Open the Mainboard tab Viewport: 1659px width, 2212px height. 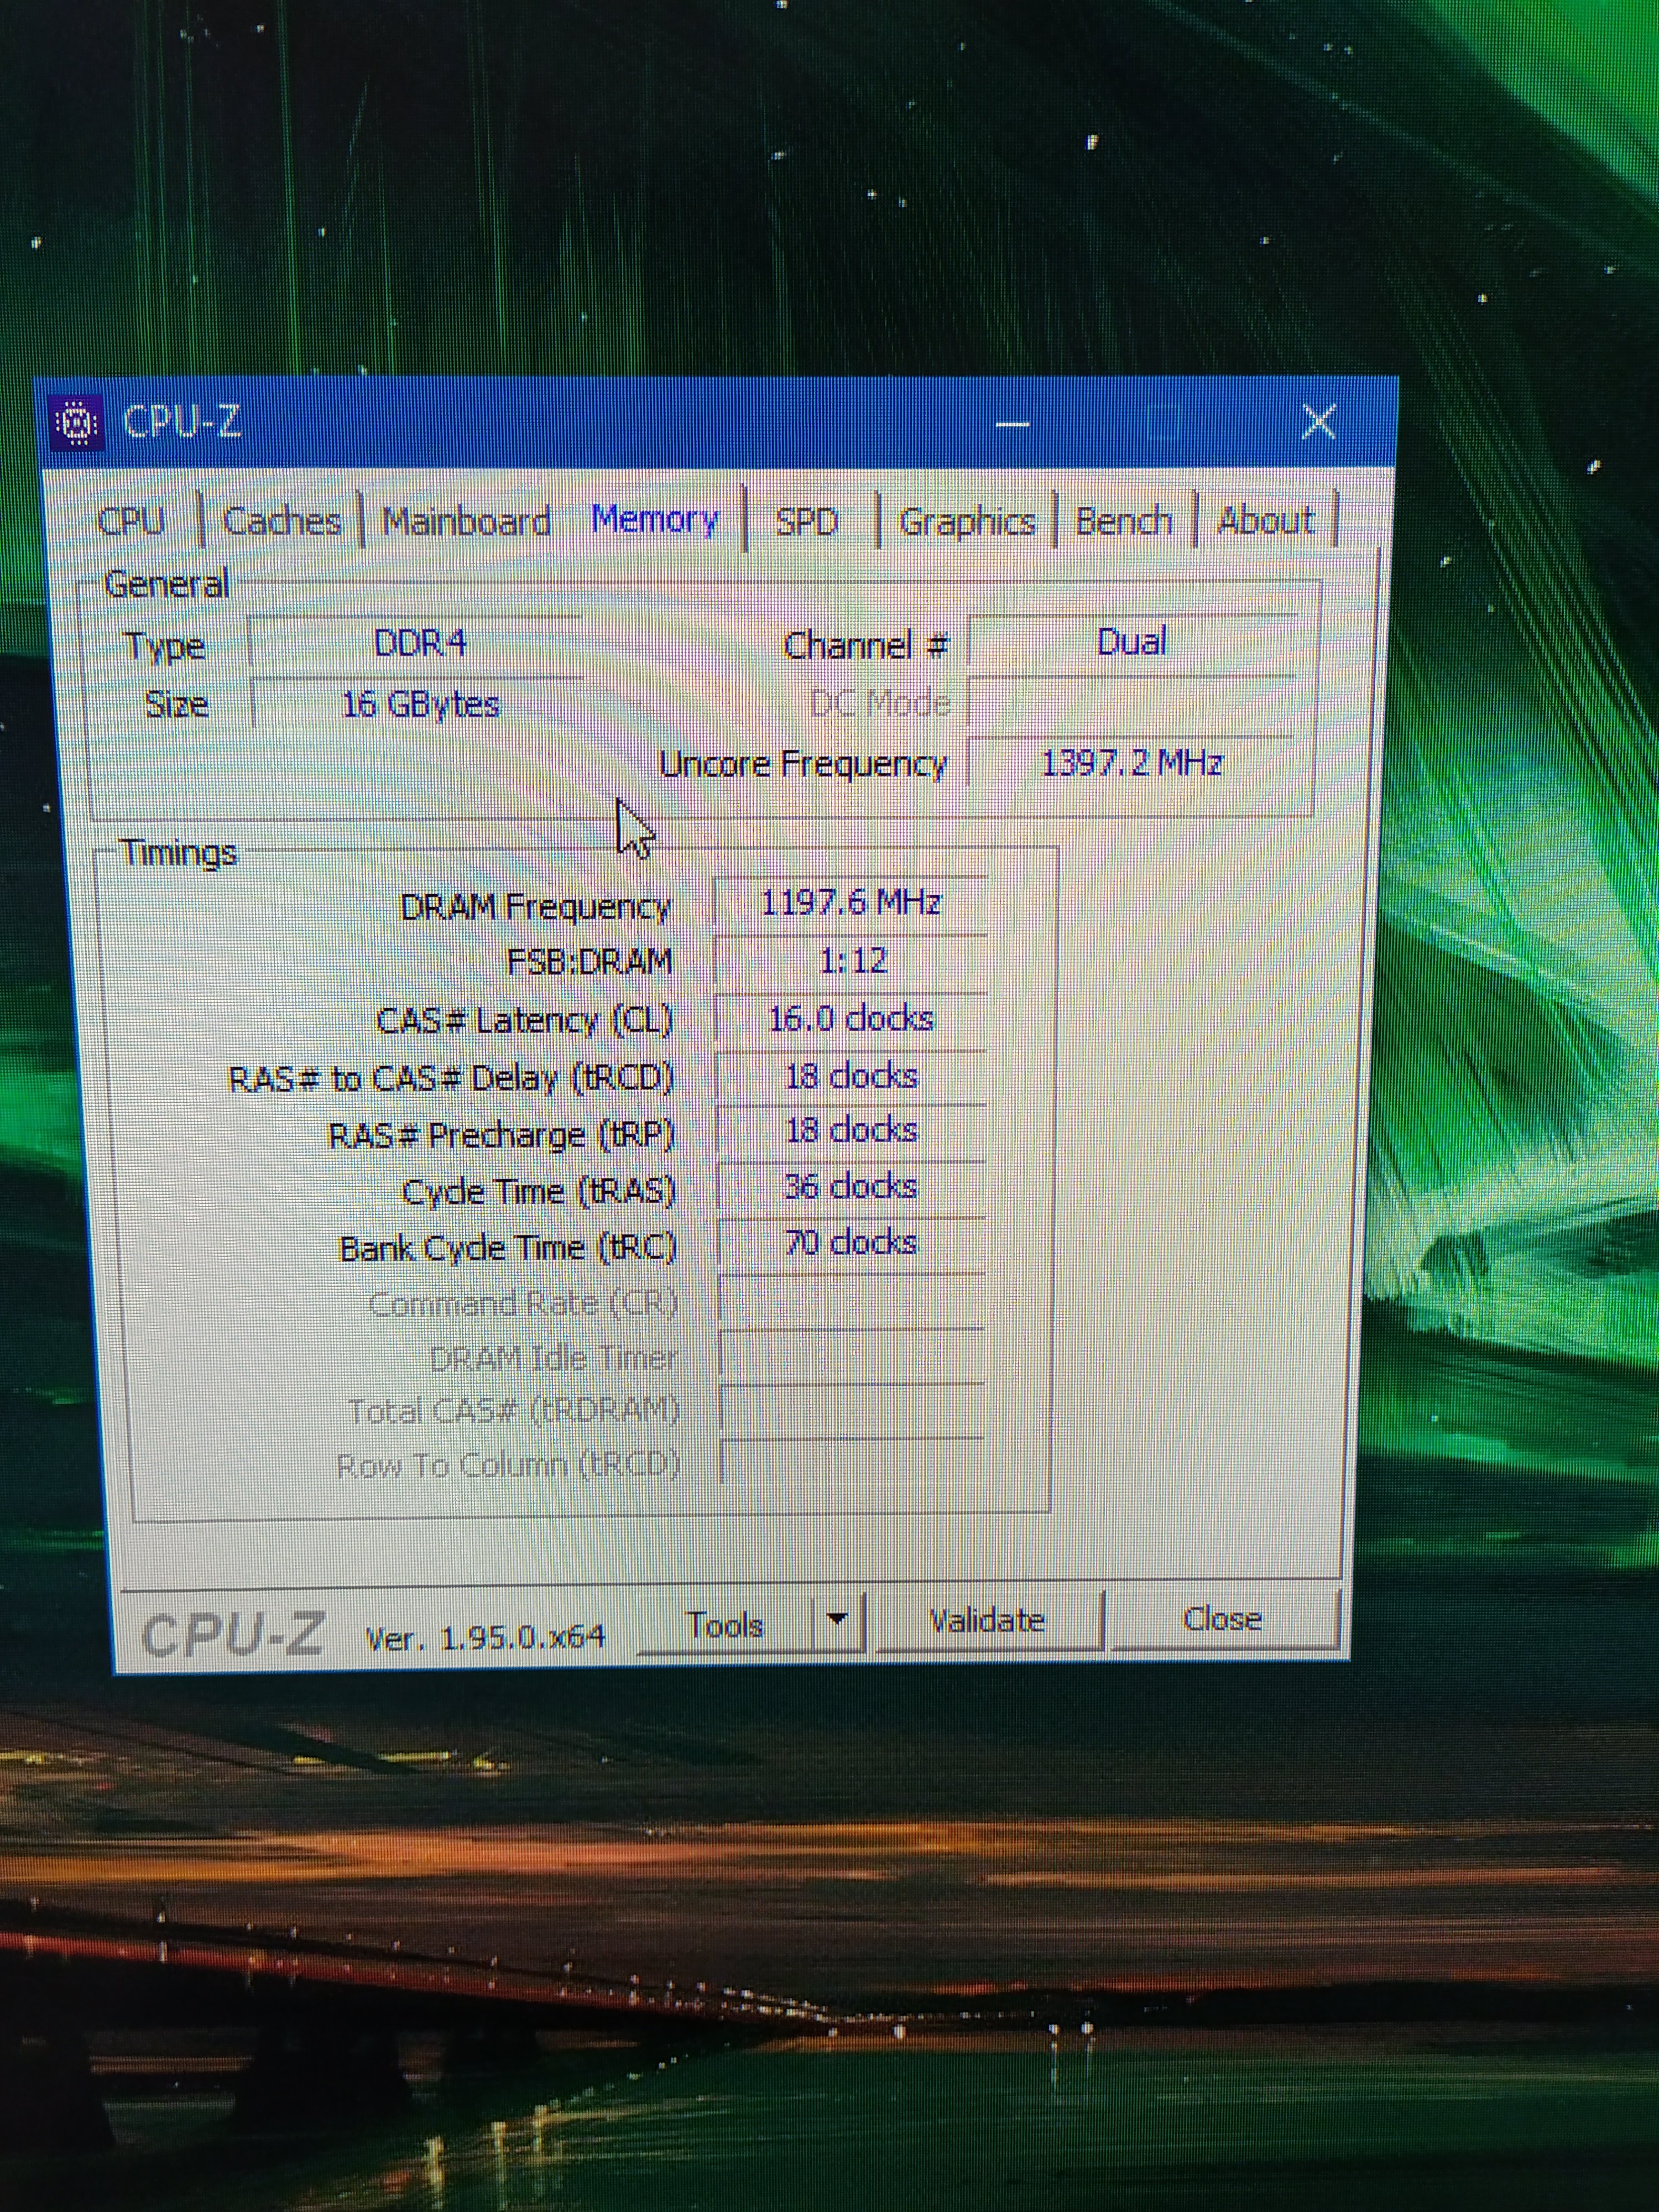point(466,521)
